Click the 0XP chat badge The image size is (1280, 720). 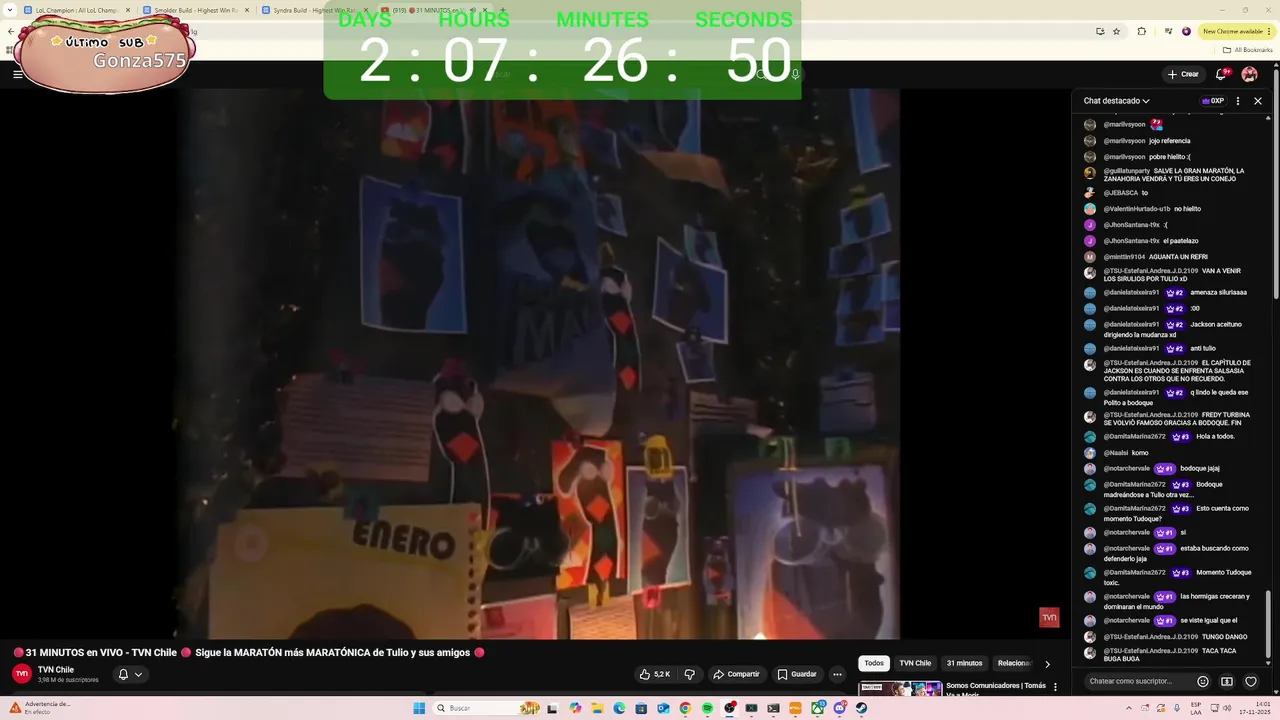coord(1212,101)
